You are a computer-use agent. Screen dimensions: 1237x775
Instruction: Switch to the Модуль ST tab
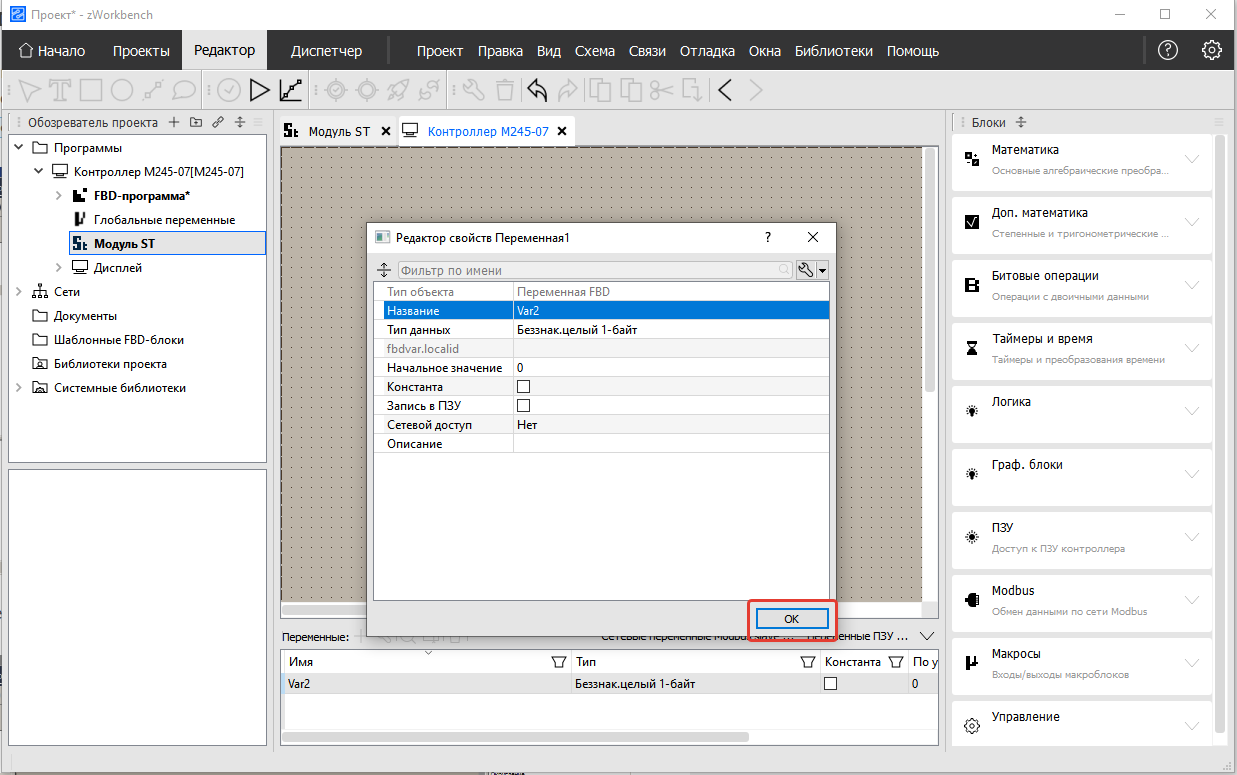338,132
